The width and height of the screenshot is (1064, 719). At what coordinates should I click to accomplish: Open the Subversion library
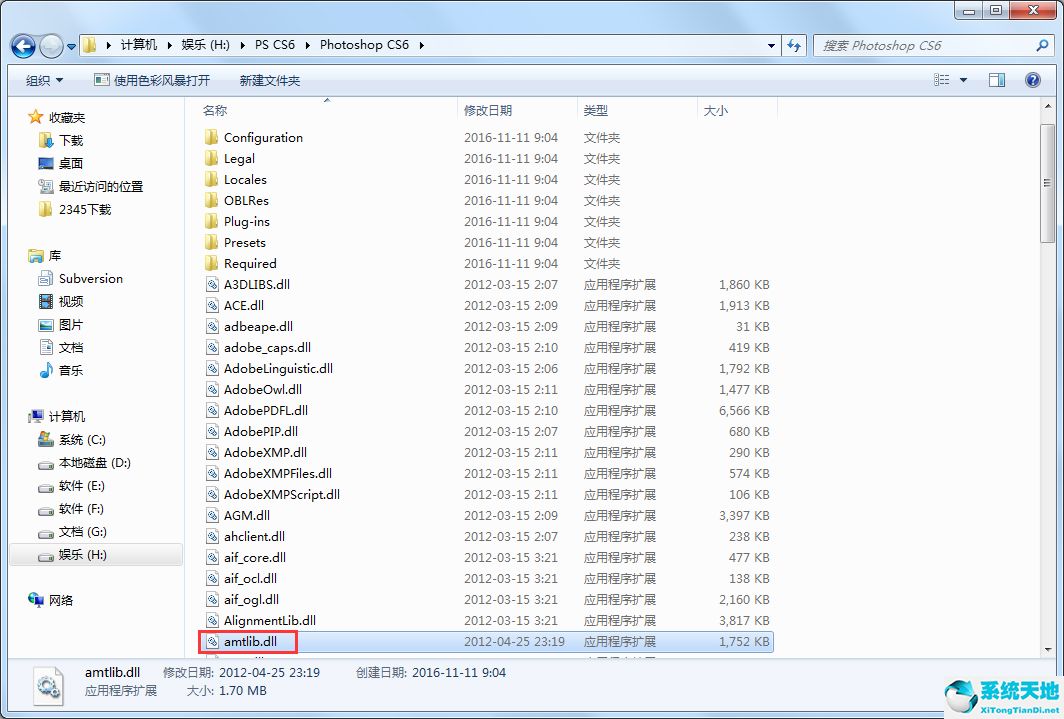91,279
